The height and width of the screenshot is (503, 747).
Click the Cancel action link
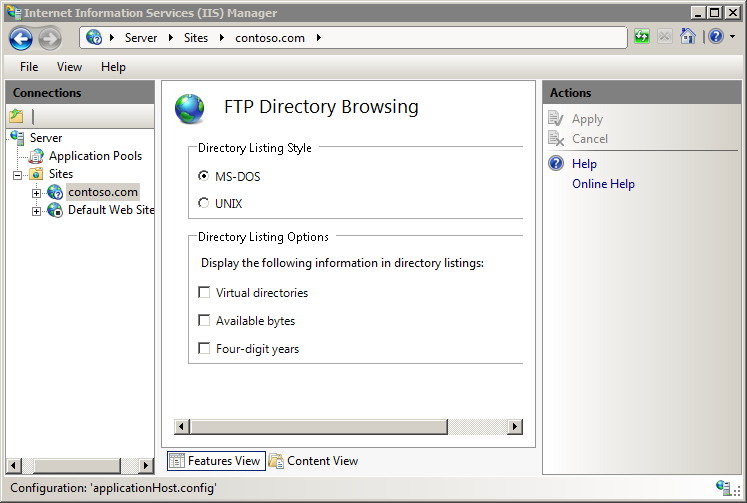click(590, 139)
